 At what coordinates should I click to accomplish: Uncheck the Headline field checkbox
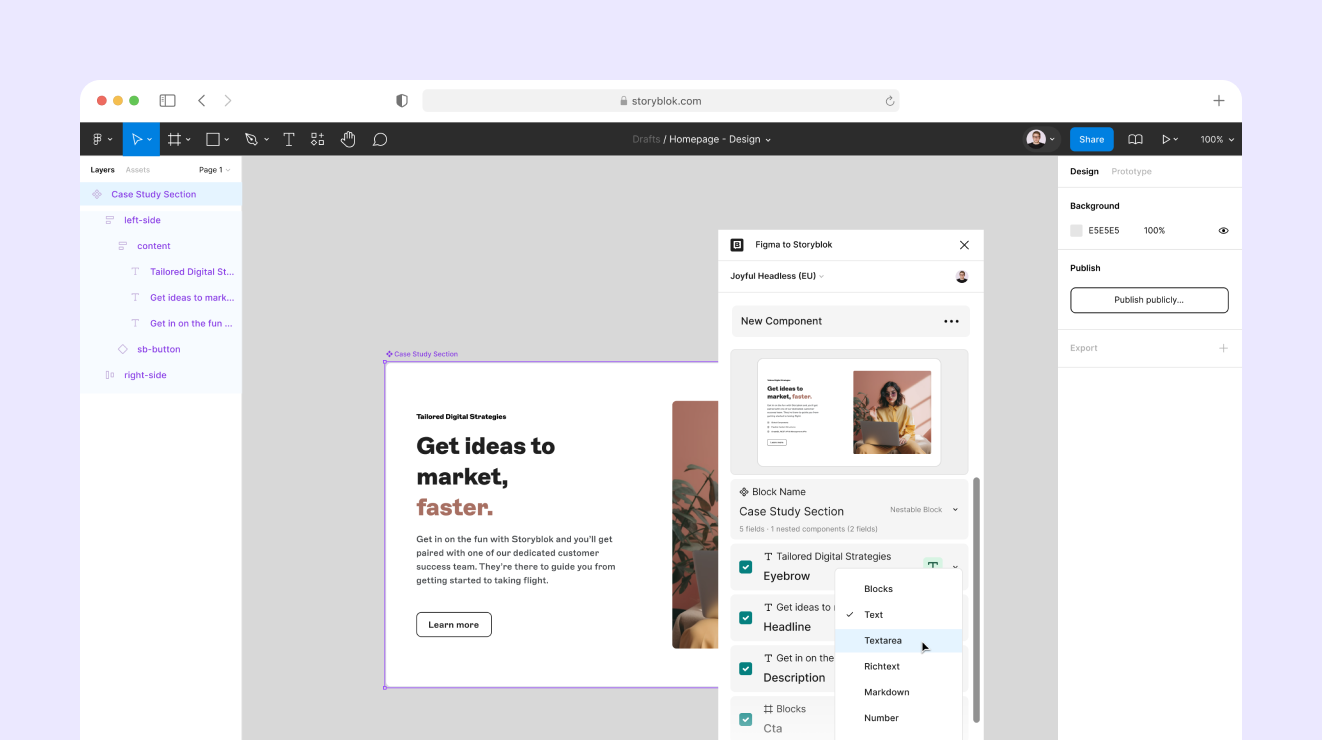745,618
